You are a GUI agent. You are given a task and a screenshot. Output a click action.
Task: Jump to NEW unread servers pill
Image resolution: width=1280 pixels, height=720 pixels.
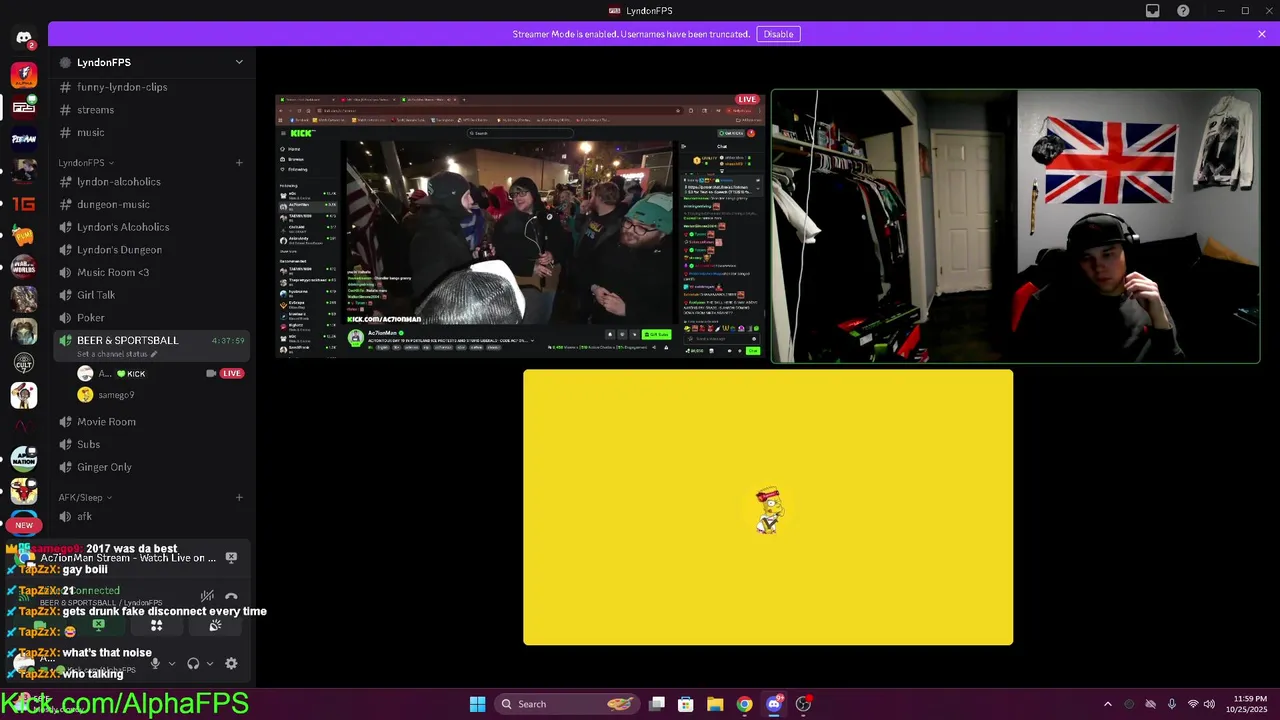click(x=24, y=525)
